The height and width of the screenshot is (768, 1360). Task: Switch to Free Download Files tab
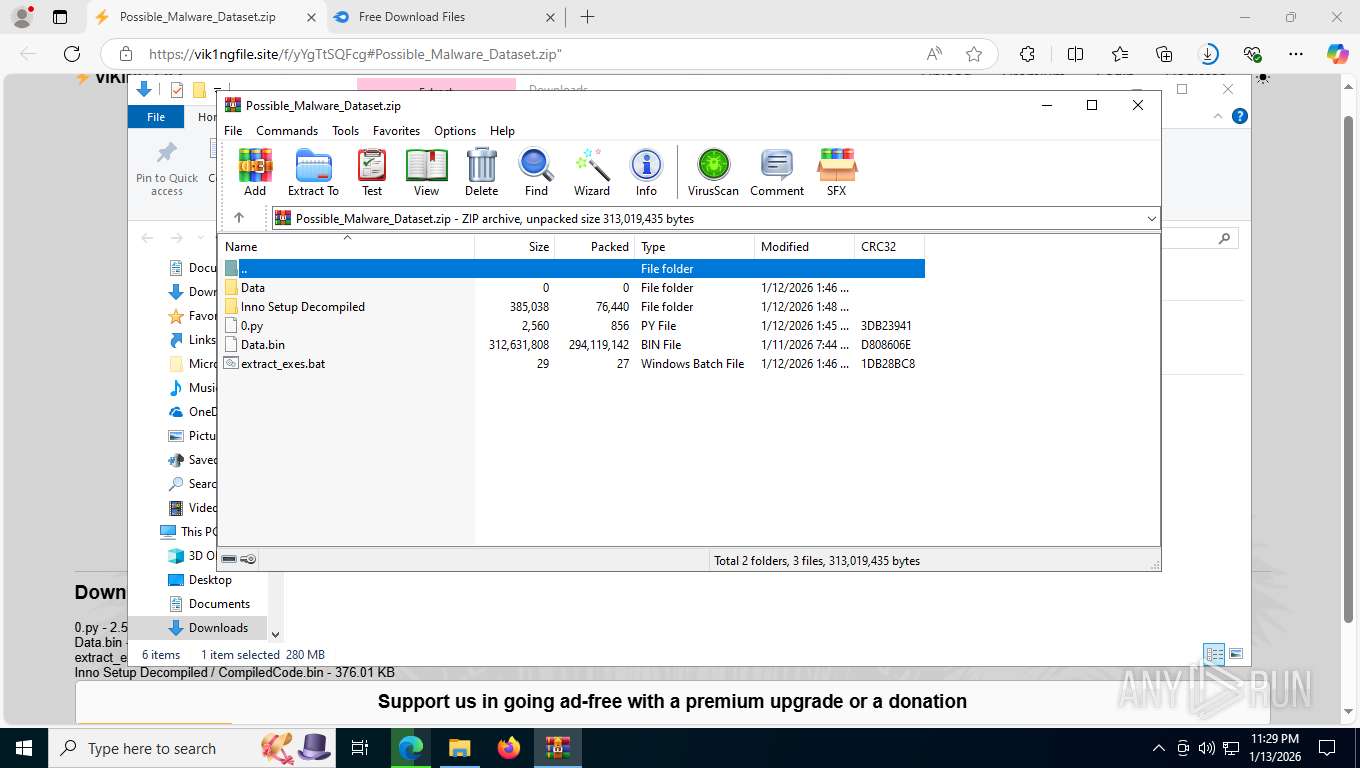446,17
